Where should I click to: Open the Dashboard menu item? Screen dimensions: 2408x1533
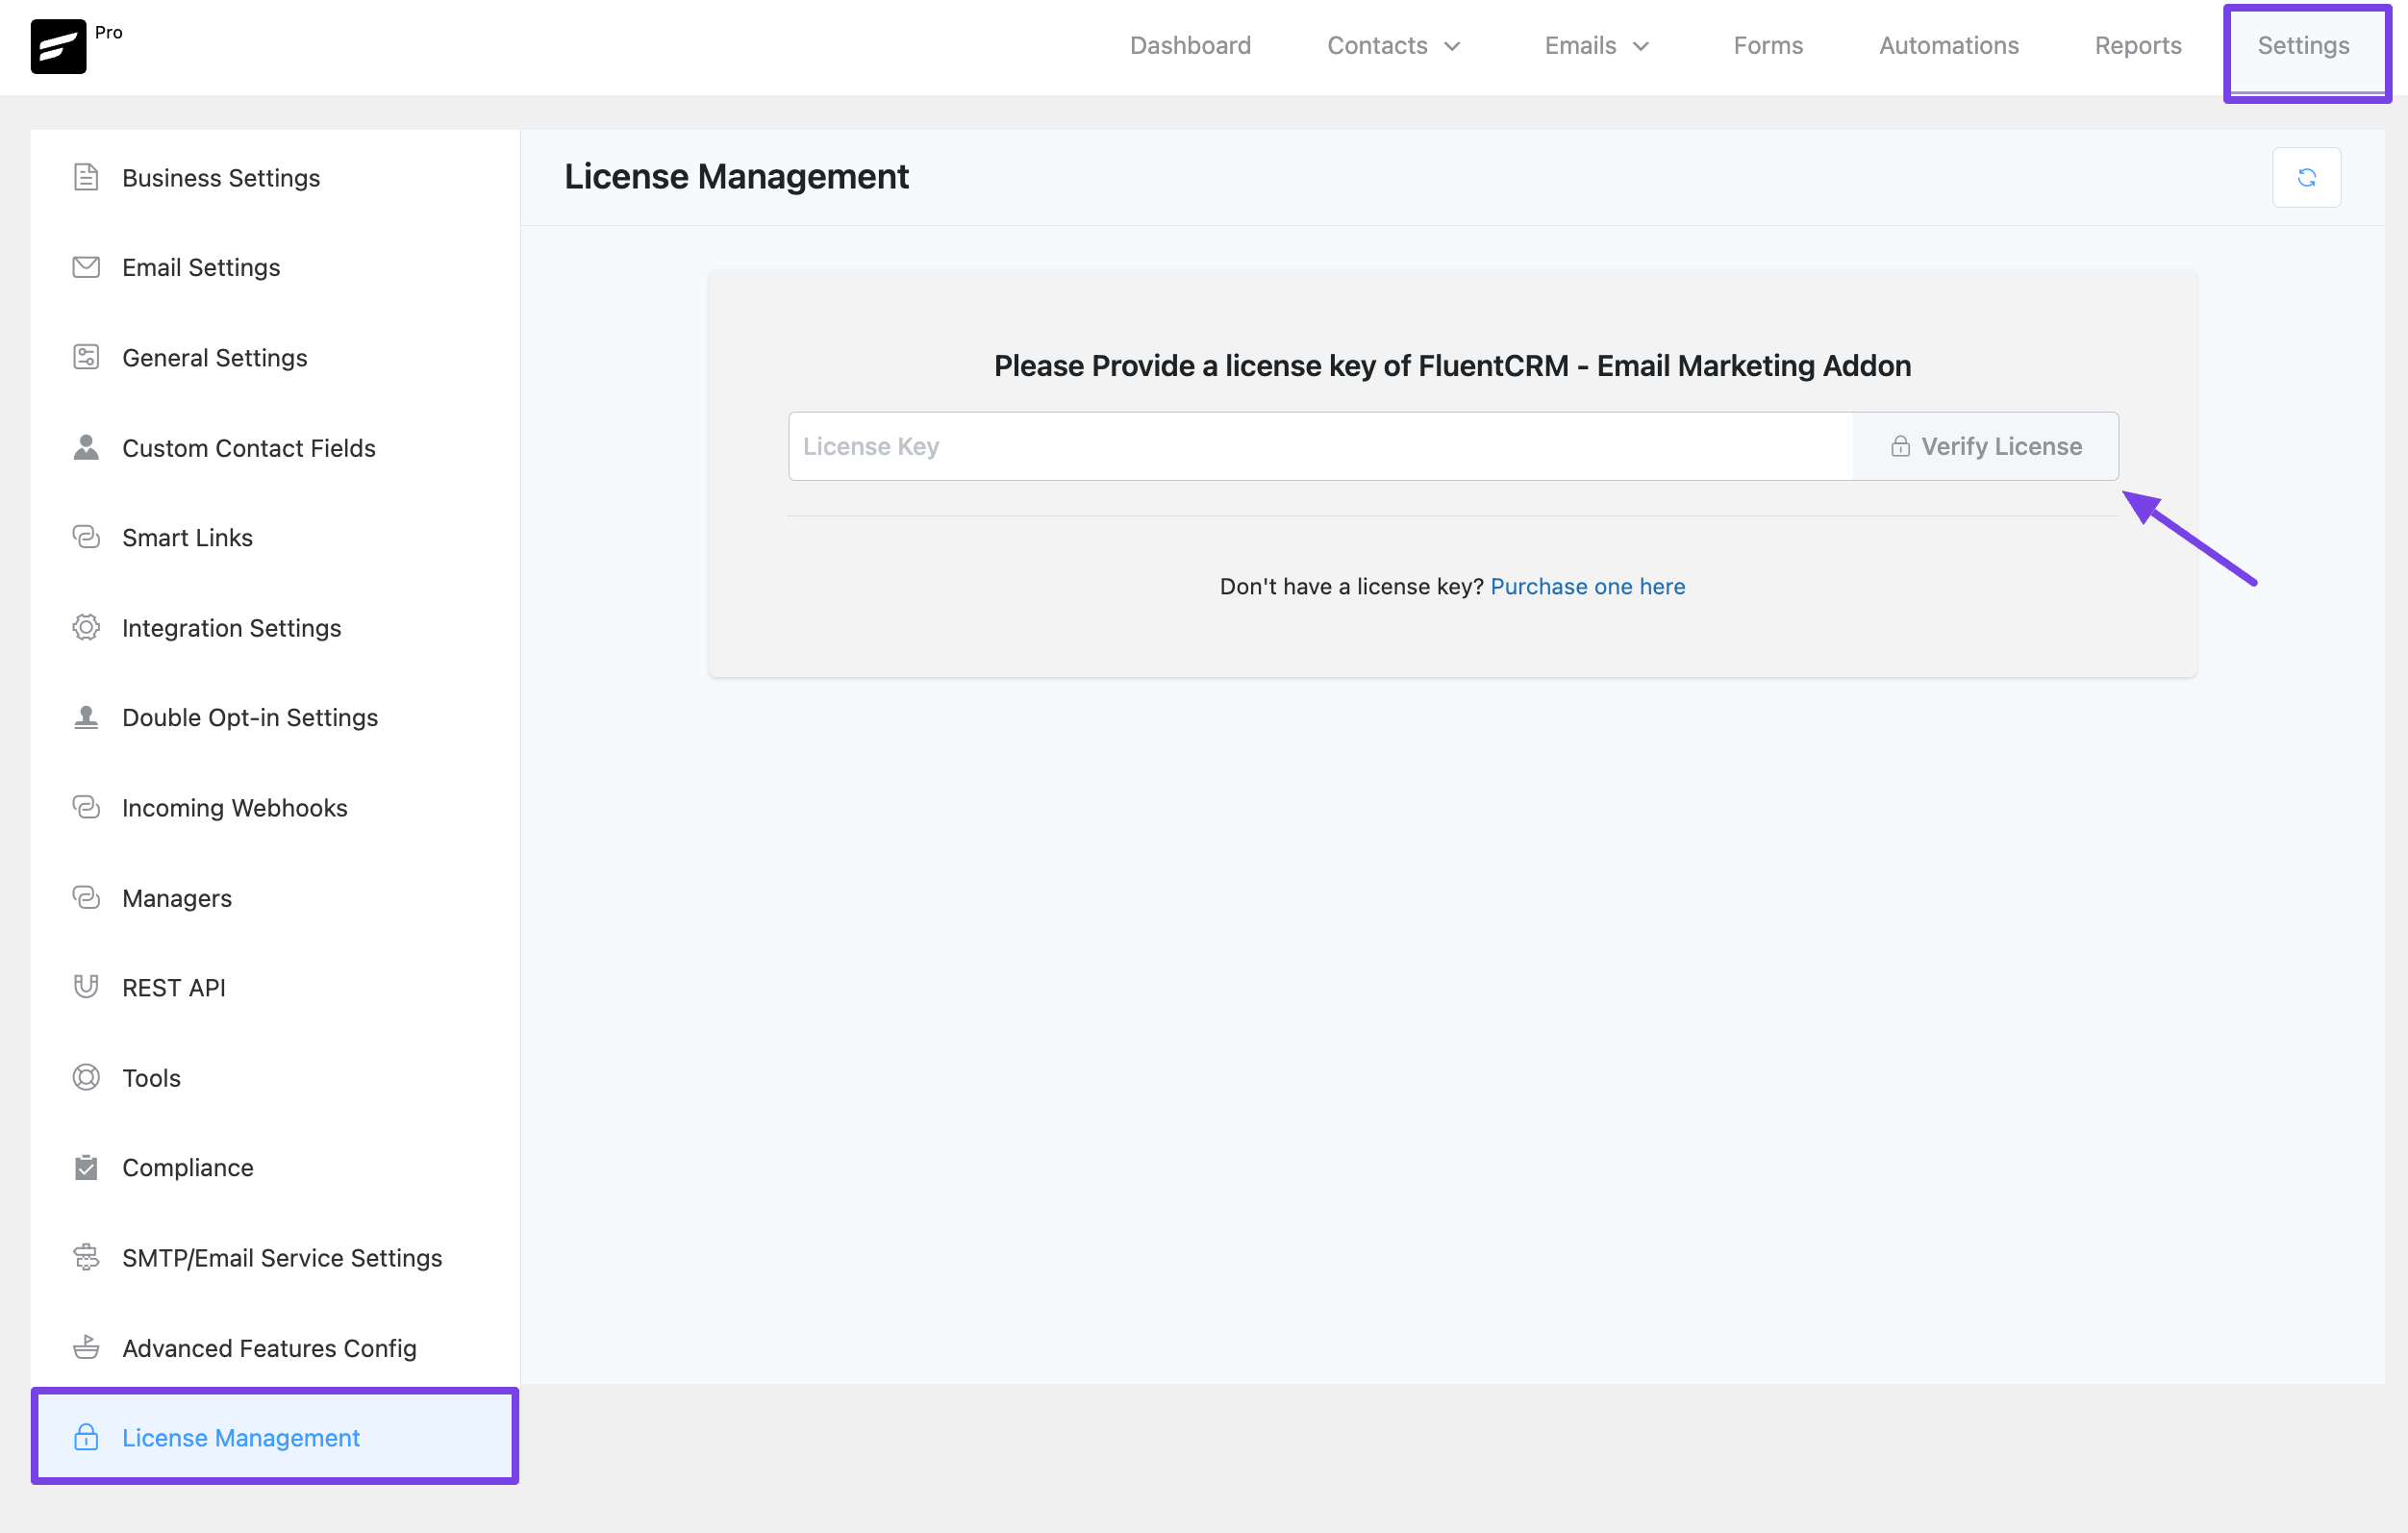tap(1190, 45)
